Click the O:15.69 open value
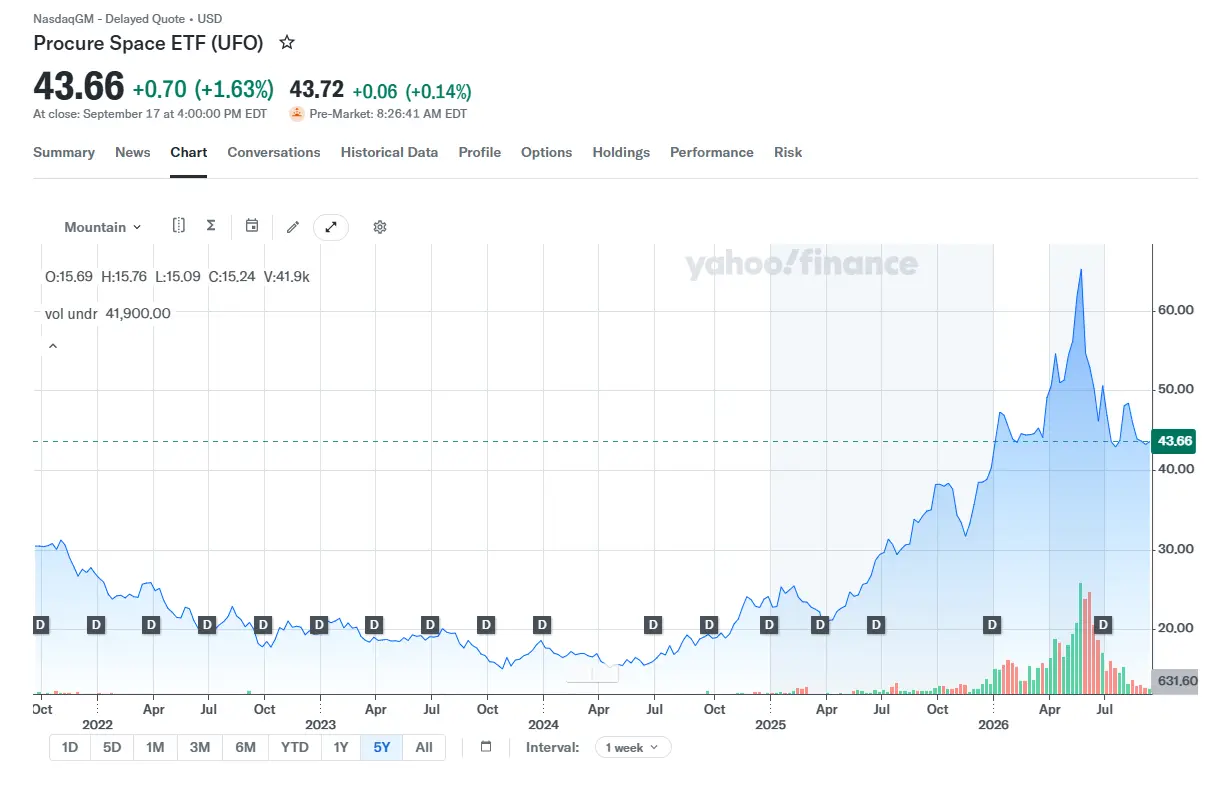The image size is (1216, 801). point(69,276)
